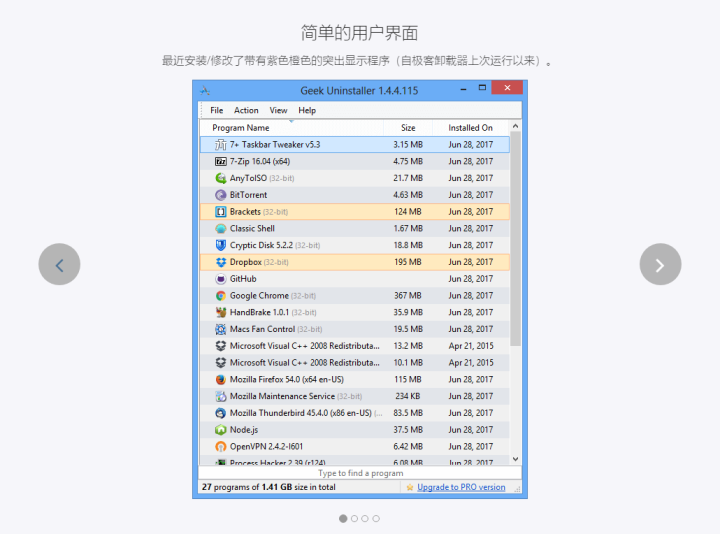
Task: Open the Action menu
Action: pyautogui.click(x=246, y=110)
